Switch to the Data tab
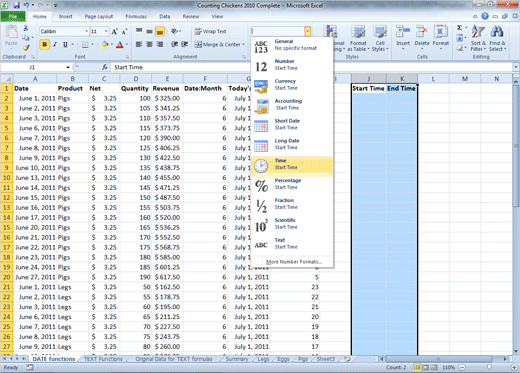Viewport: 520px width, 373px height. coord(165,16)
